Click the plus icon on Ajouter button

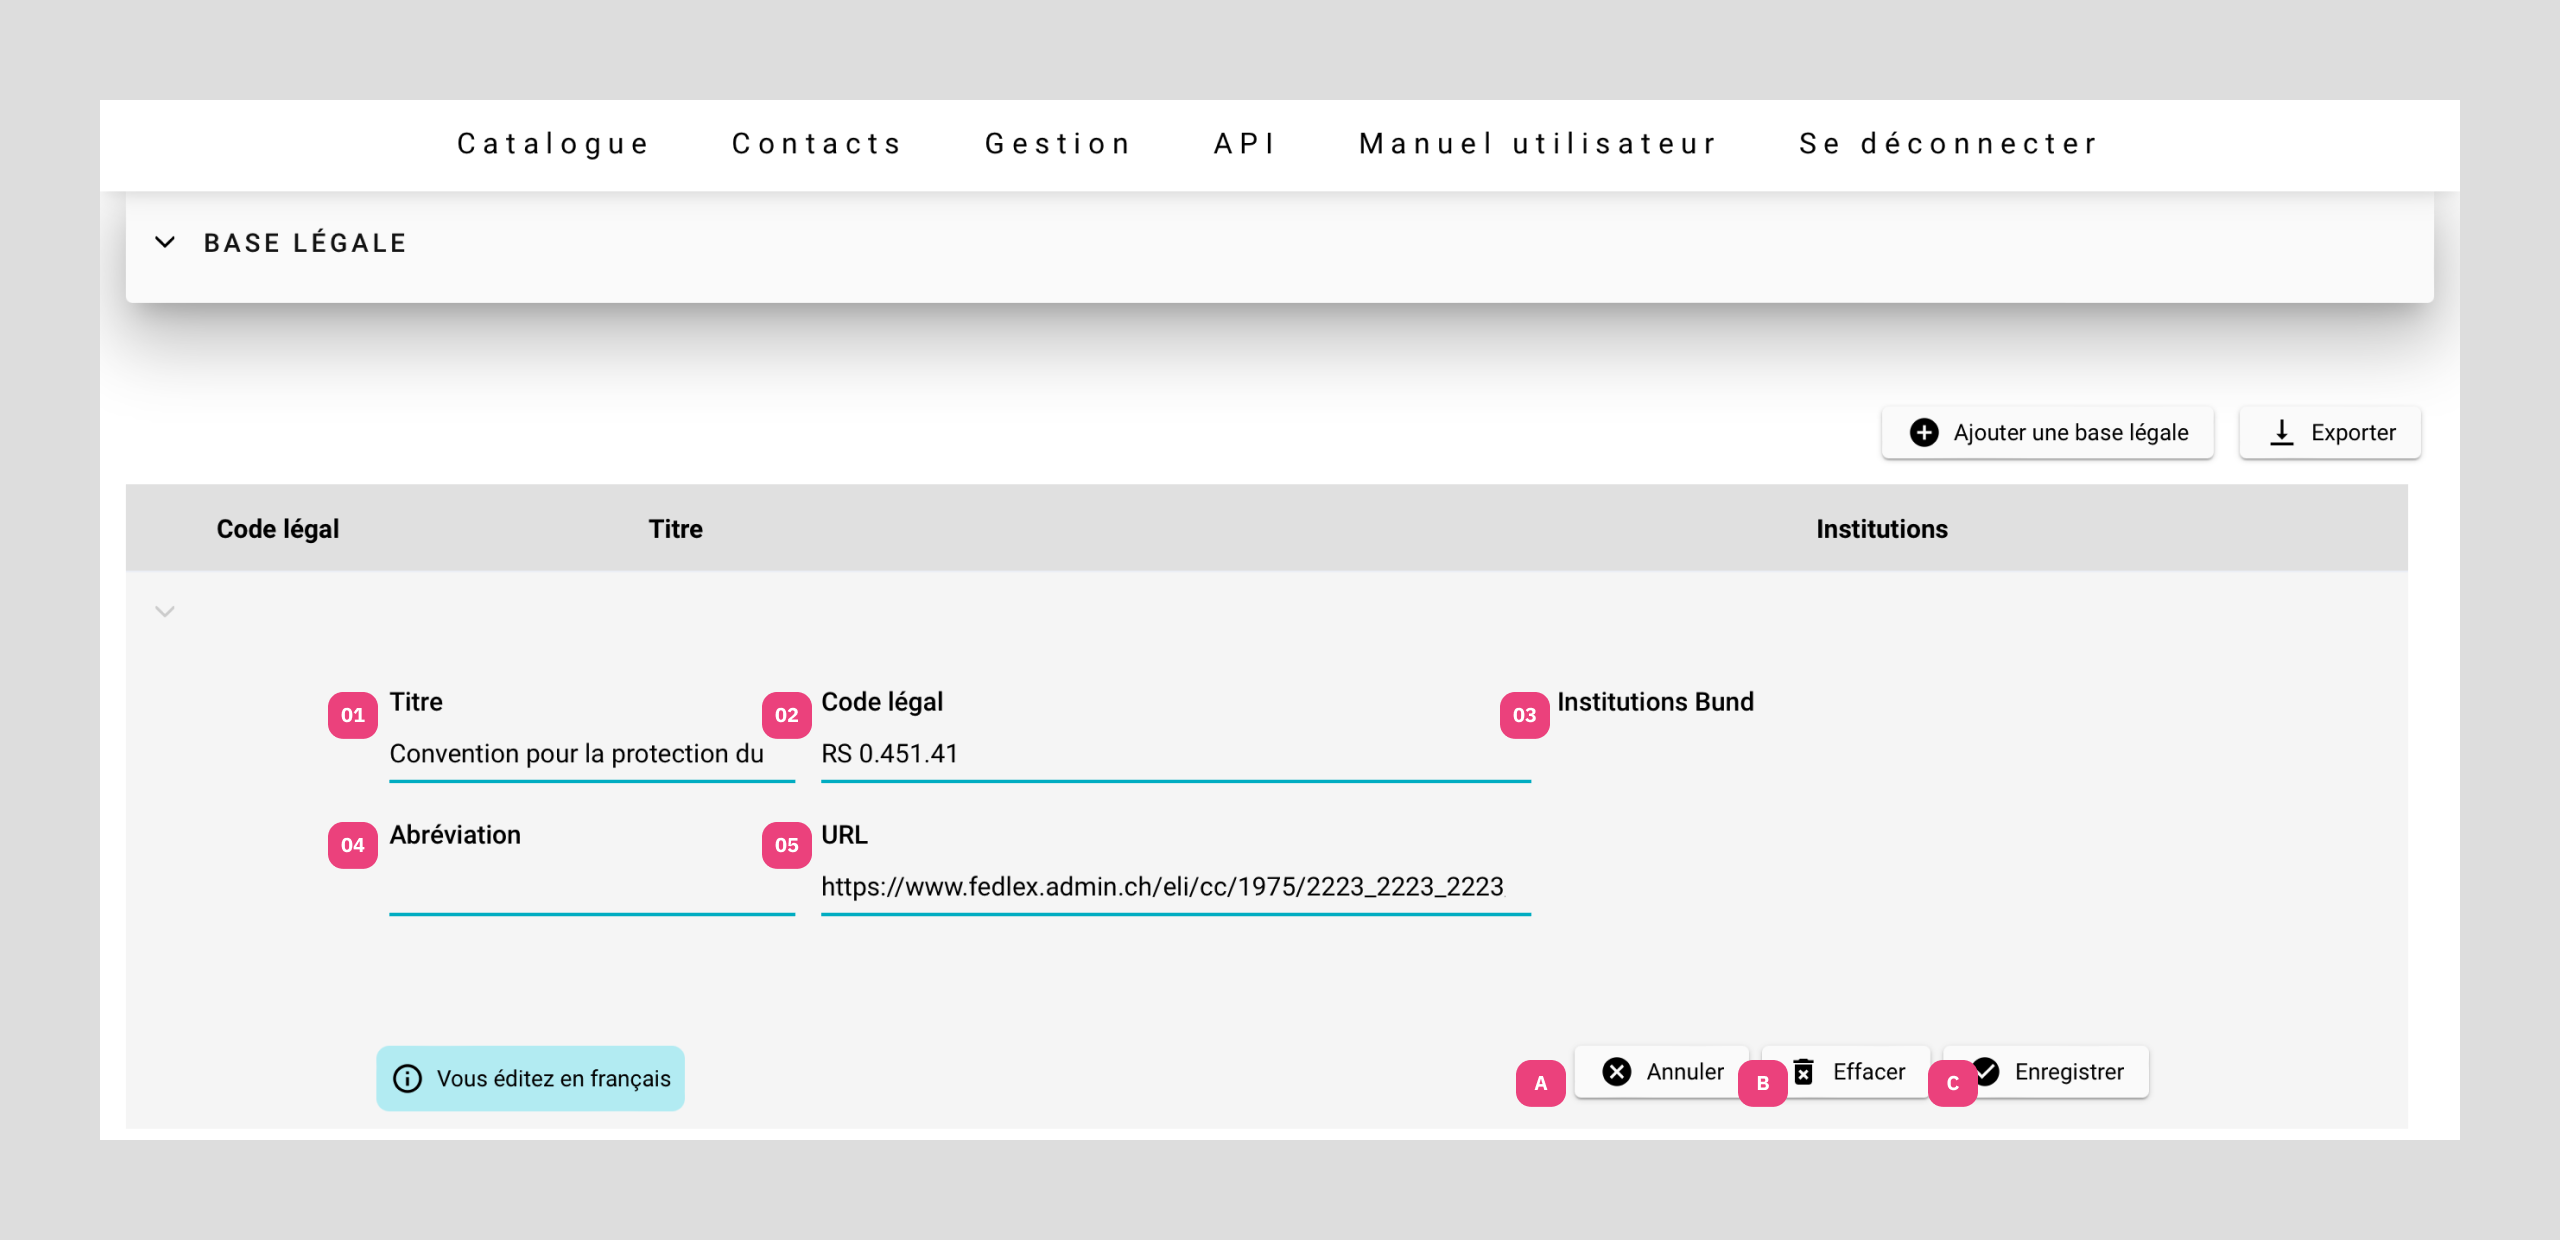tap(1923, 432)
